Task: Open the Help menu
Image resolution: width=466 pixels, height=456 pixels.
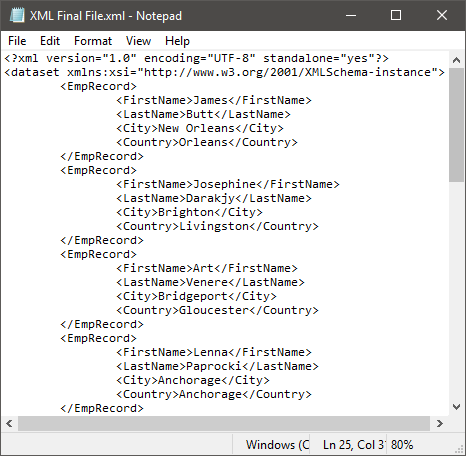Action: [177, 41]
